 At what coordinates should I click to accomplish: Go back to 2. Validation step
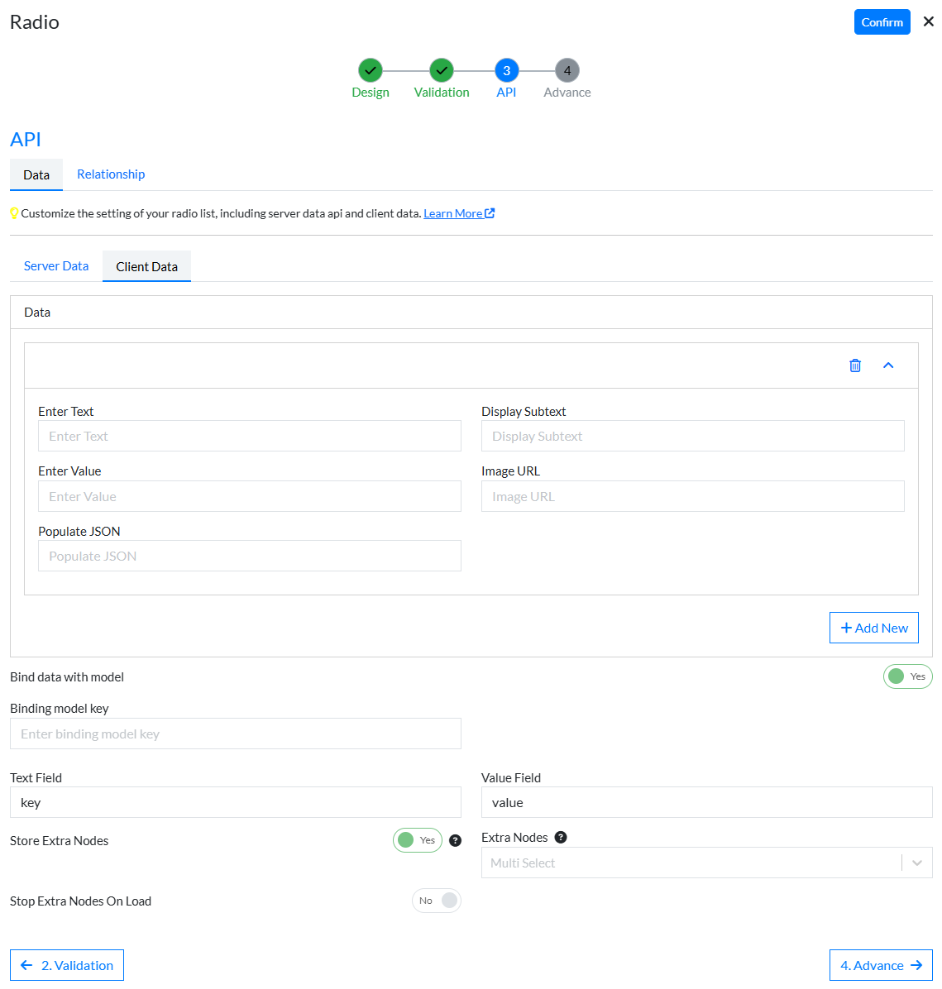pos(67,966)
